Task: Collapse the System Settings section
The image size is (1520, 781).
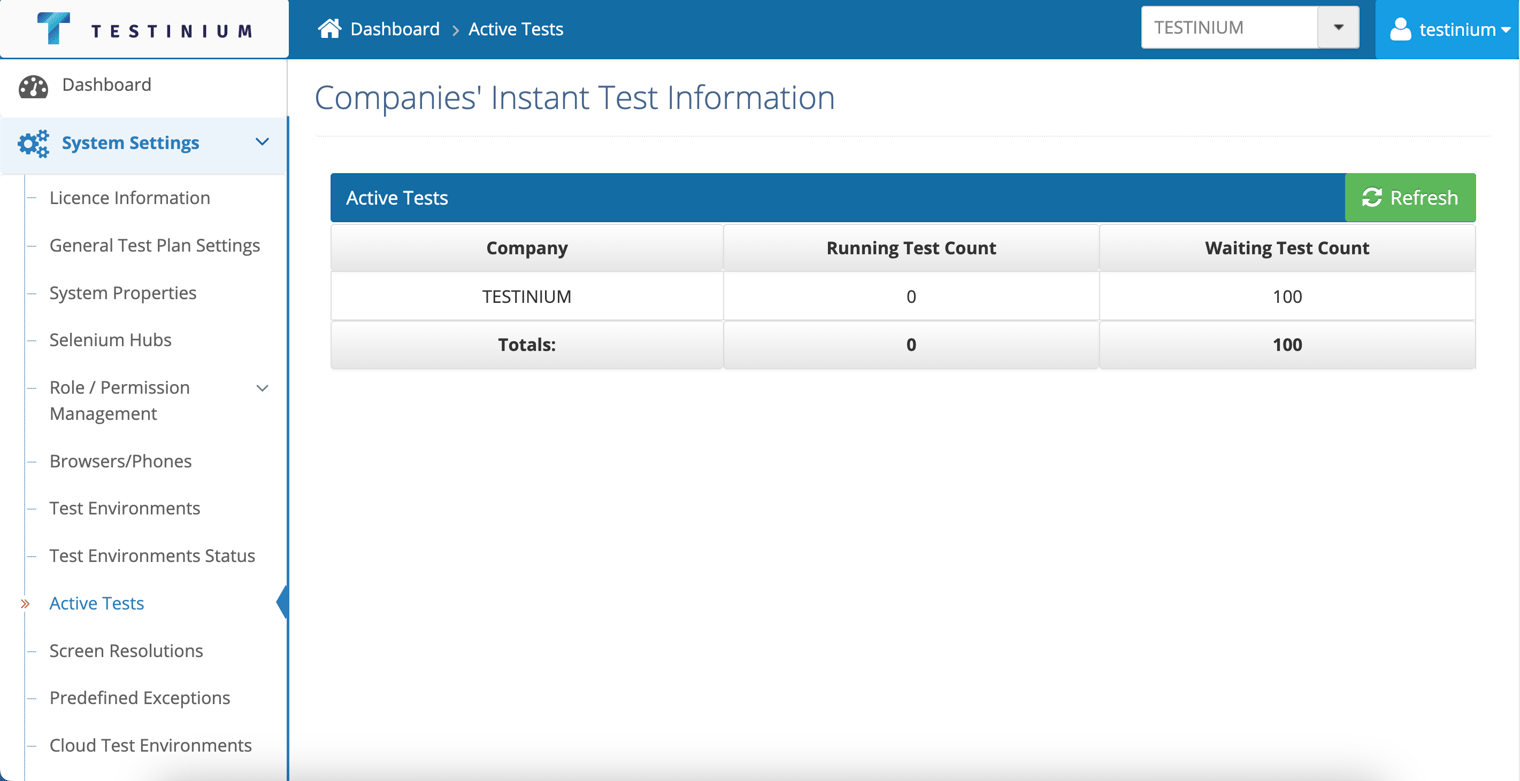Action: 262,143
